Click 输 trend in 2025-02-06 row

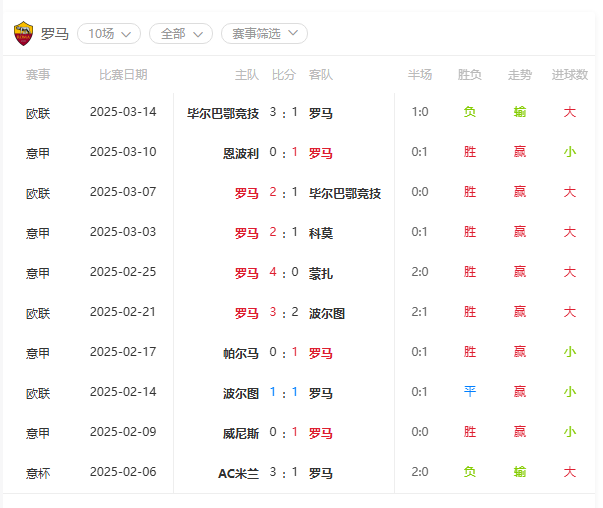(520, 472)
